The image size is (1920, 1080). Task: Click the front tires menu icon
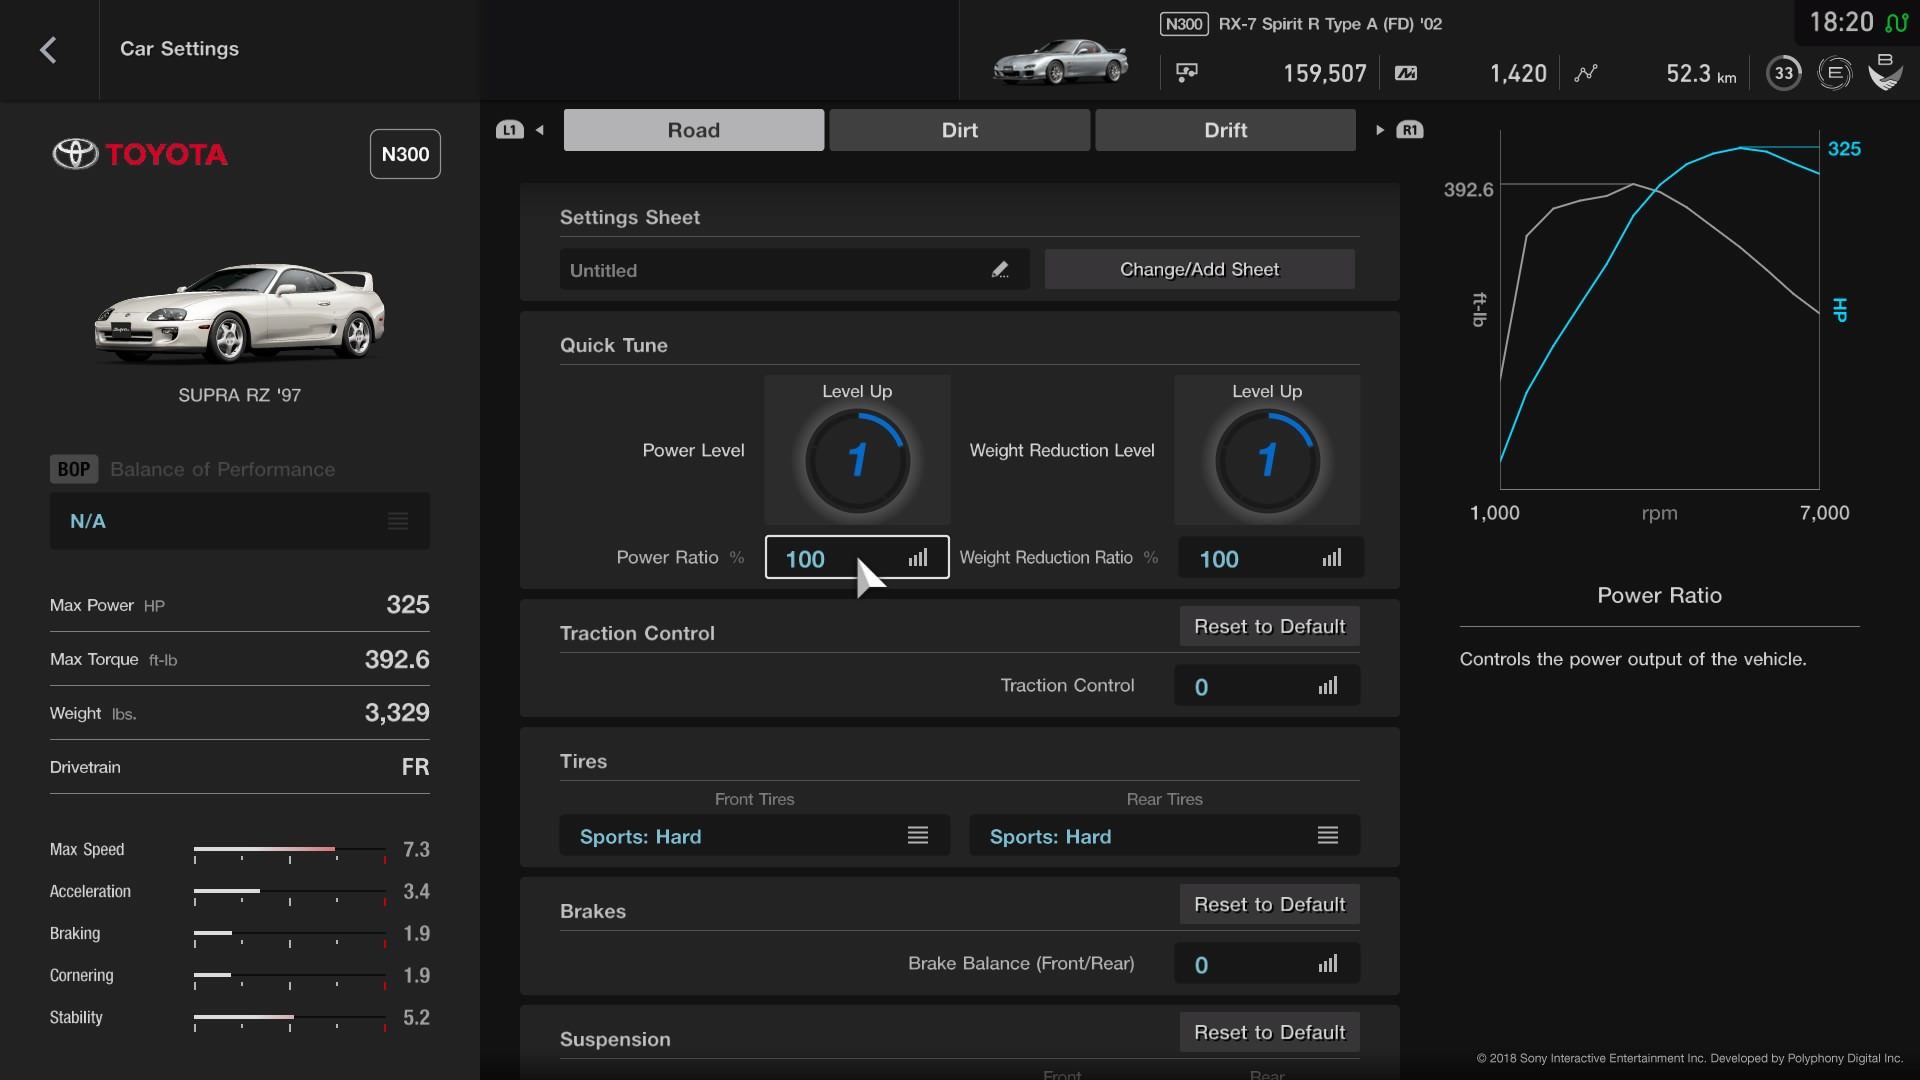tap(918, 835)
